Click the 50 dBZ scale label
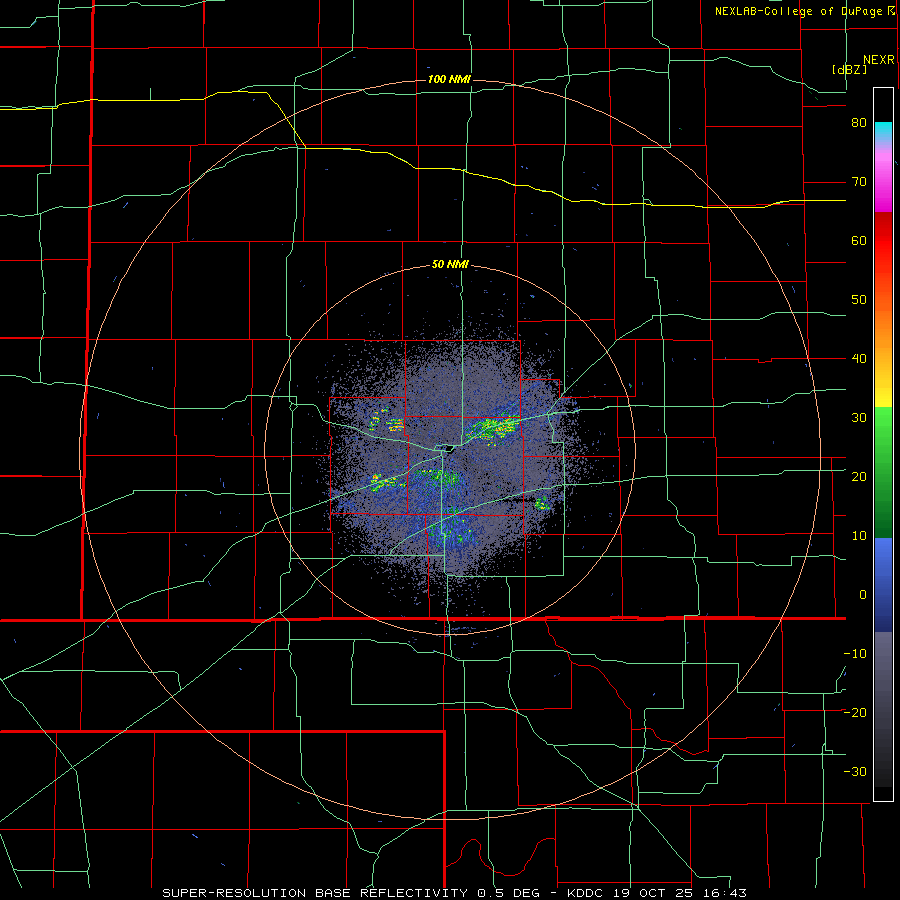Viewport: 900px width, 900px height. point(859,300)
